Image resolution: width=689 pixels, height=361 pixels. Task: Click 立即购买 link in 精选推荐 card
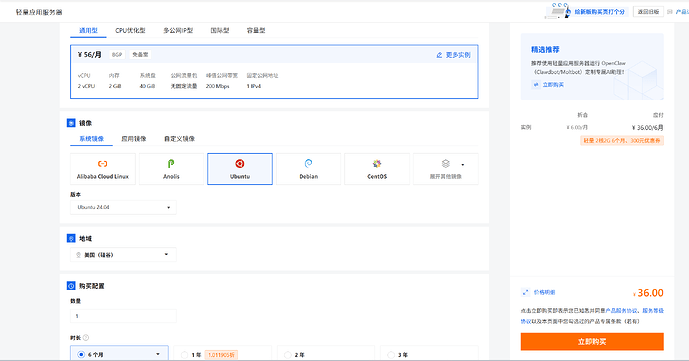coord(553,85)
